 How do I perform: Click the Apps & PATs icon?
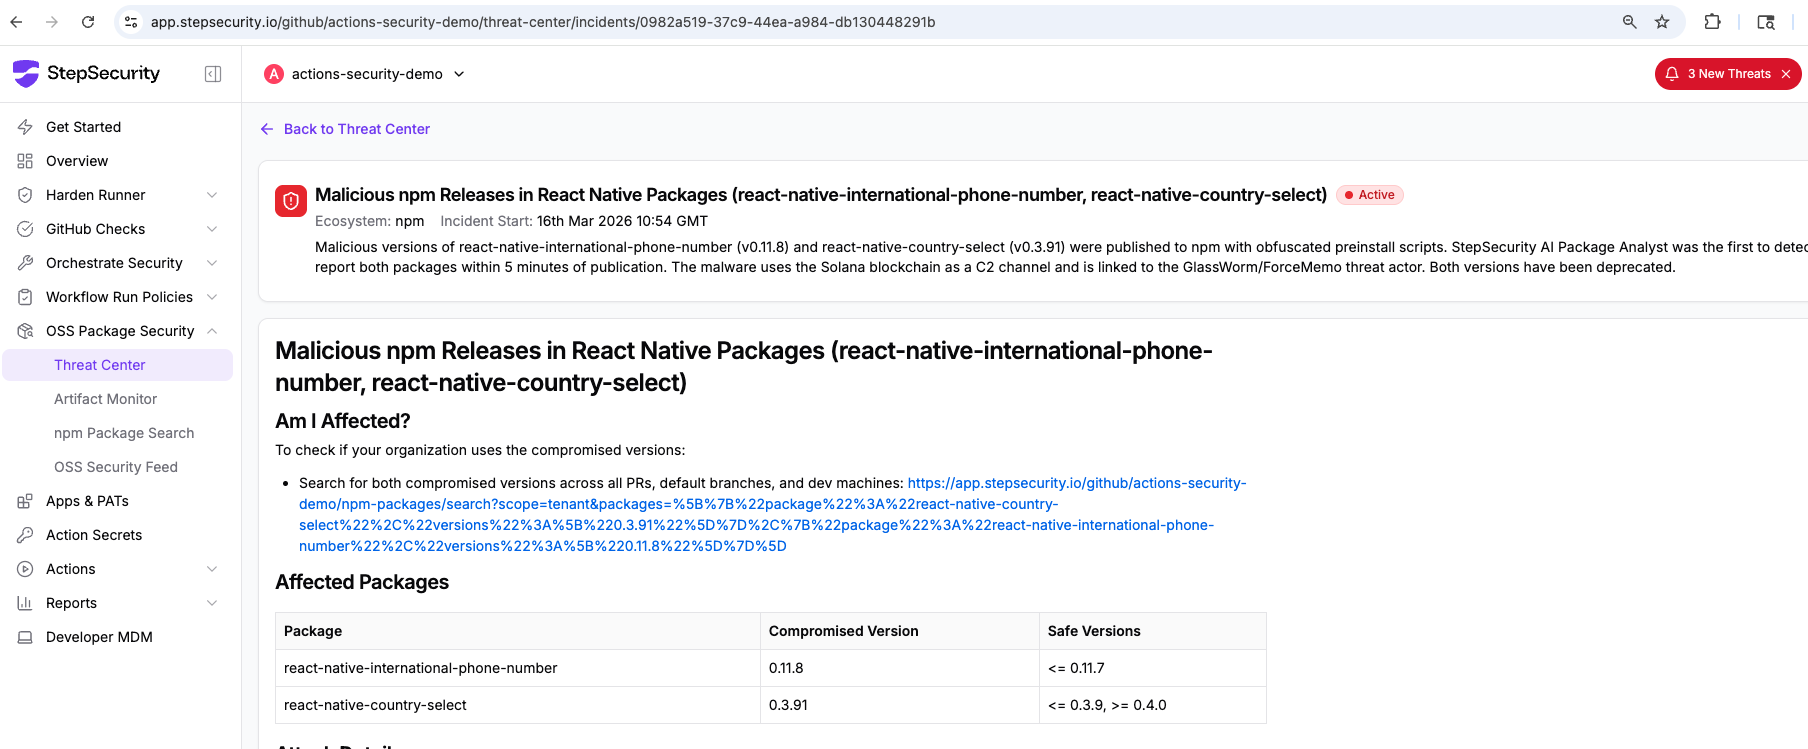[x=25, y=501]
